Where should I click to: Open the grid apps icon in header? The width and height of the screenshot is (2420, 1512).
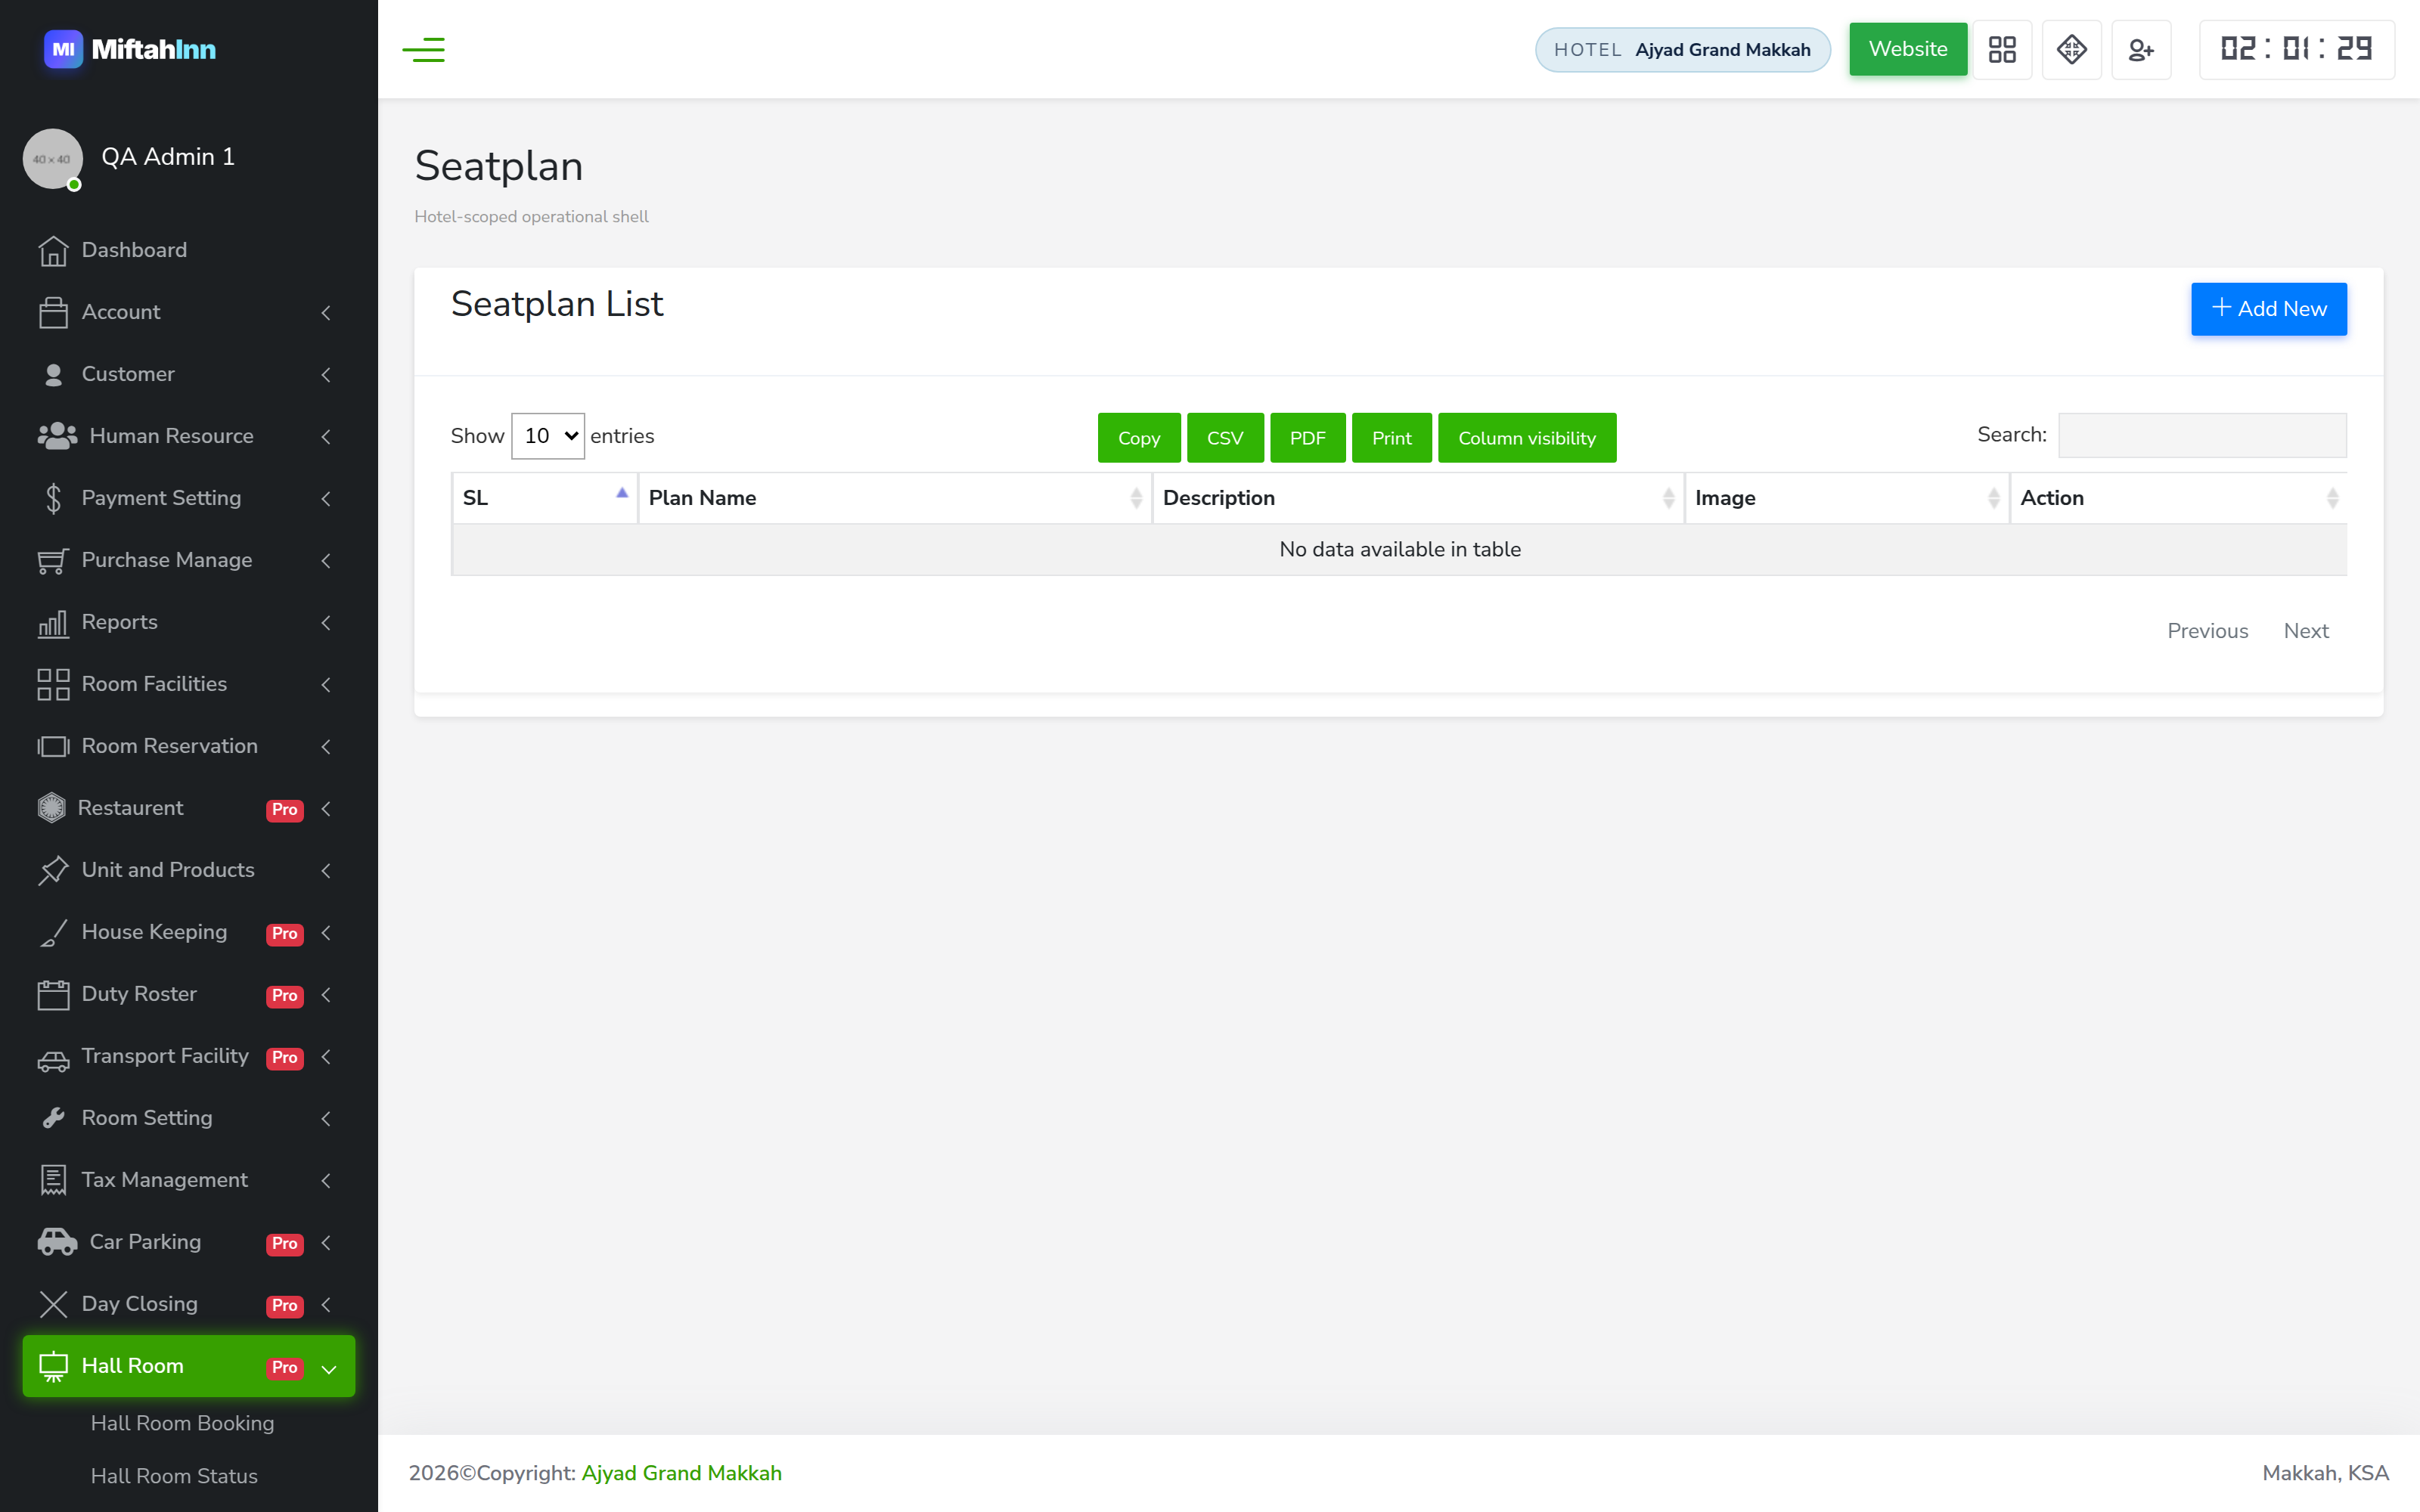[2002, 49]
